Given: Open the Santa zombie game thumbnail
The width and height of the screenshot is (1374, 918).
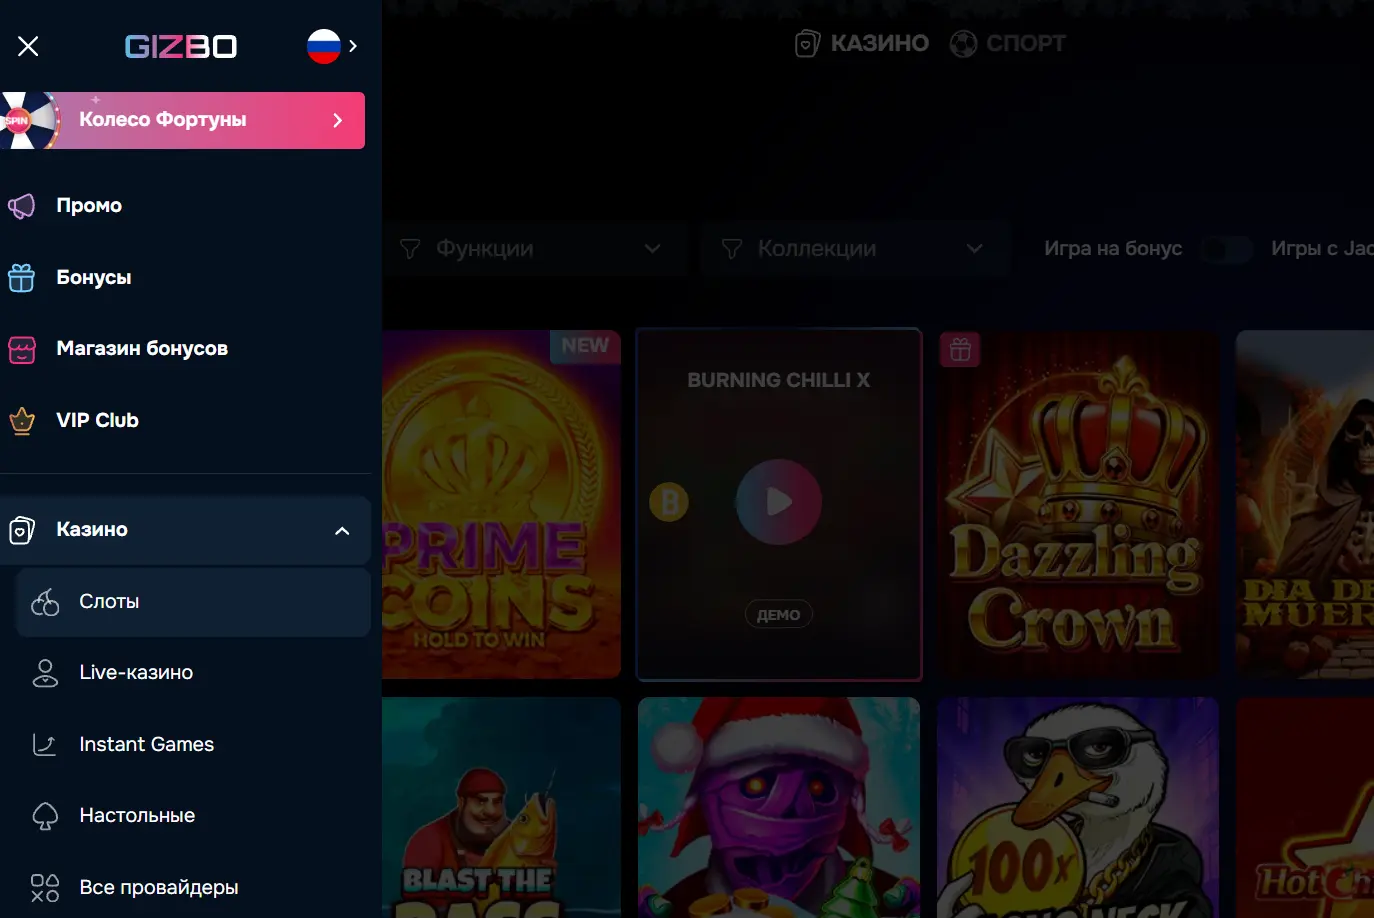Looking at the screenshot, I should [779, 808].
